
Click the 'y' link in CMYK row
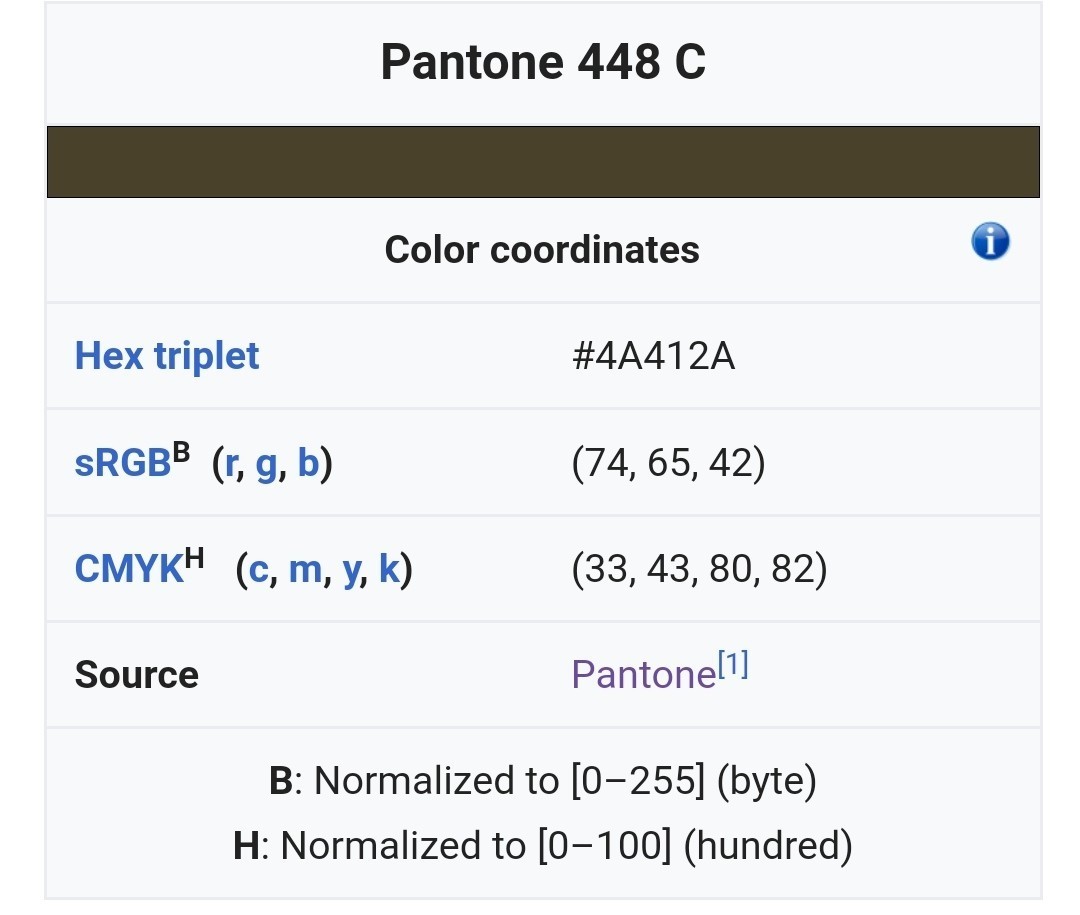tap(351, 572)
